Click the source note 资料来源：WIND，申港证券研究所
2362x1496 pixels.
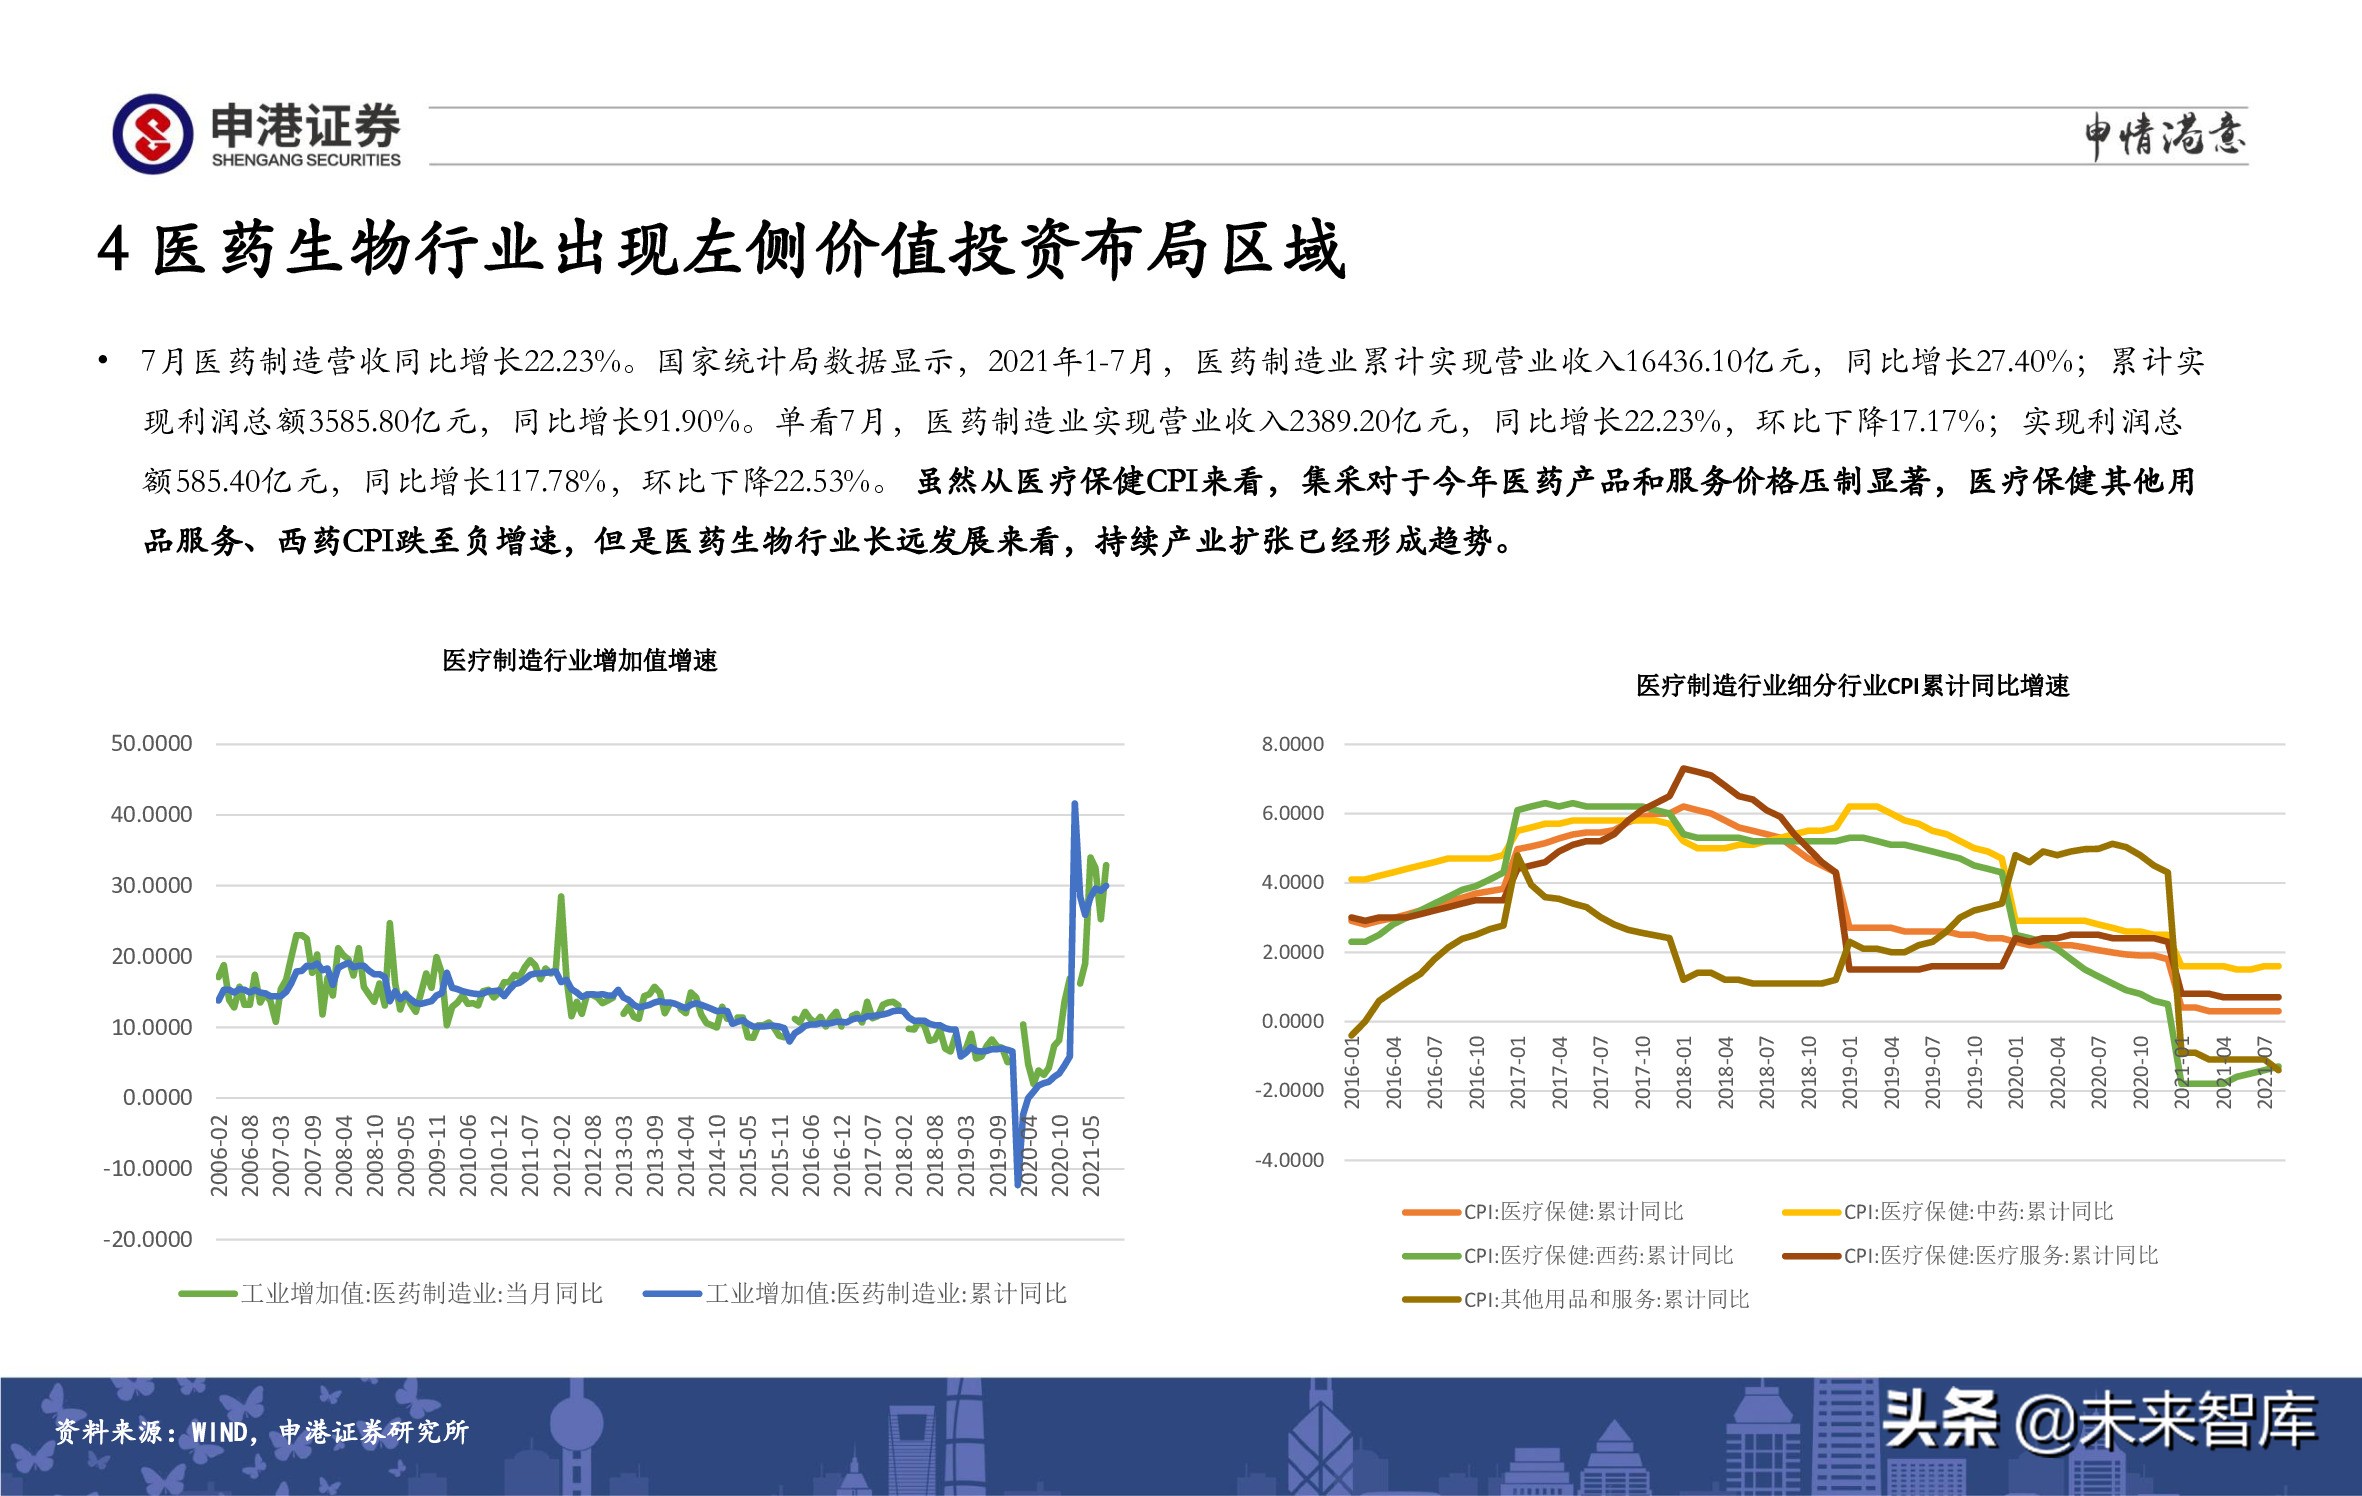click(261, 1432)
